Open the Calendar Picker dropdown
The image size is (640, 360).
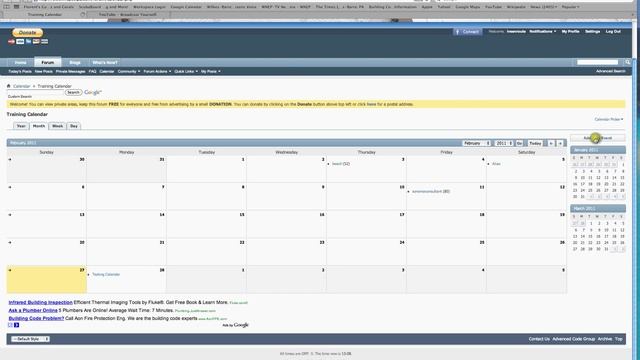[609, 119]
